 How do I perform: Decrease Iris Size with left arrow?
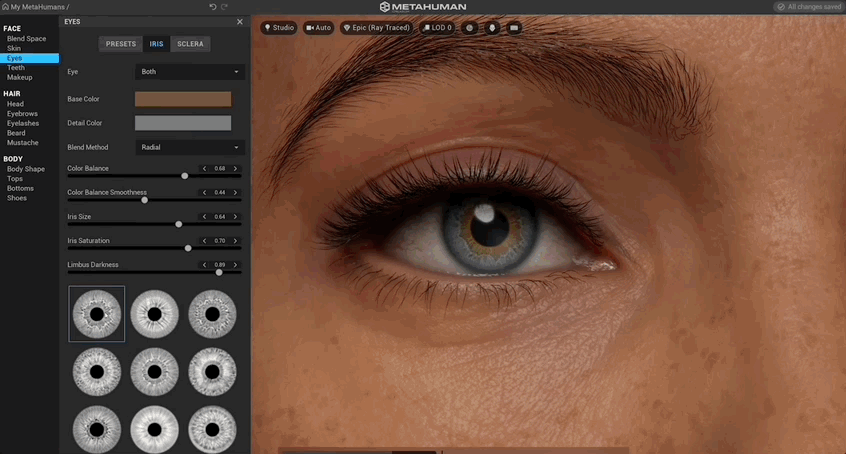click(204, 217)
